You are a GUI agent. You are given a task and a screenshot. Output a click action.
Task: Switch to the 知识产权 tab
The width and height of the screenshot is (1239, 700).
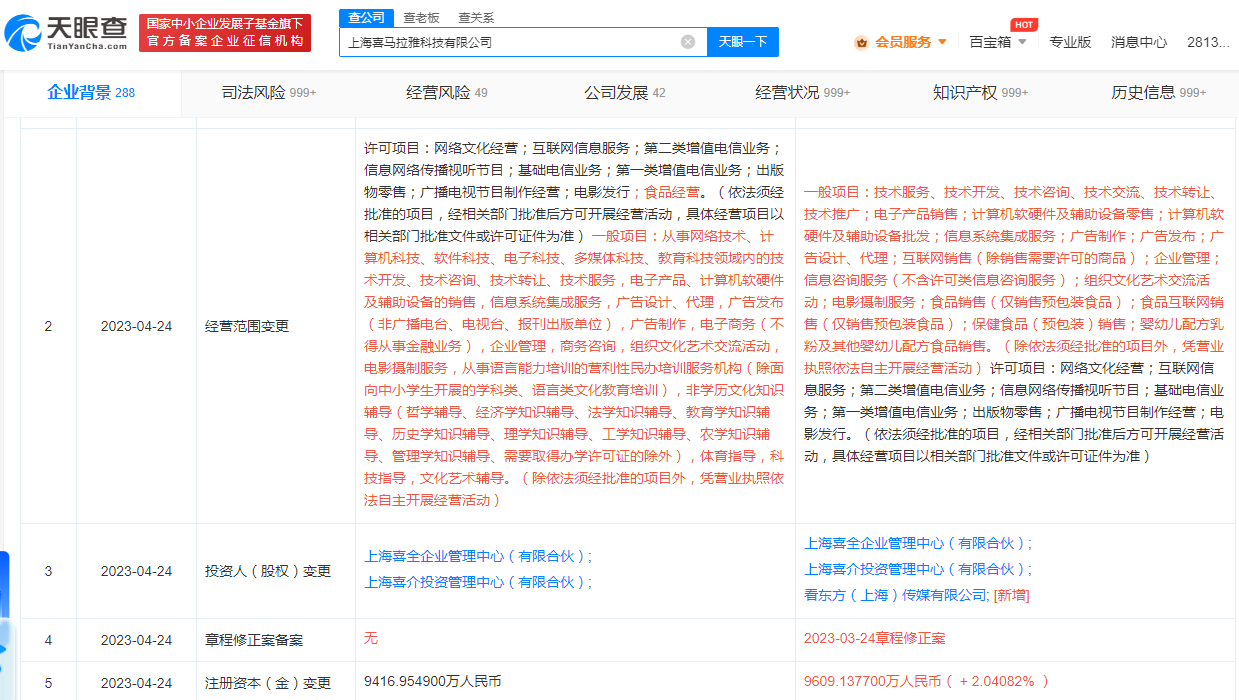coord(980,92)
